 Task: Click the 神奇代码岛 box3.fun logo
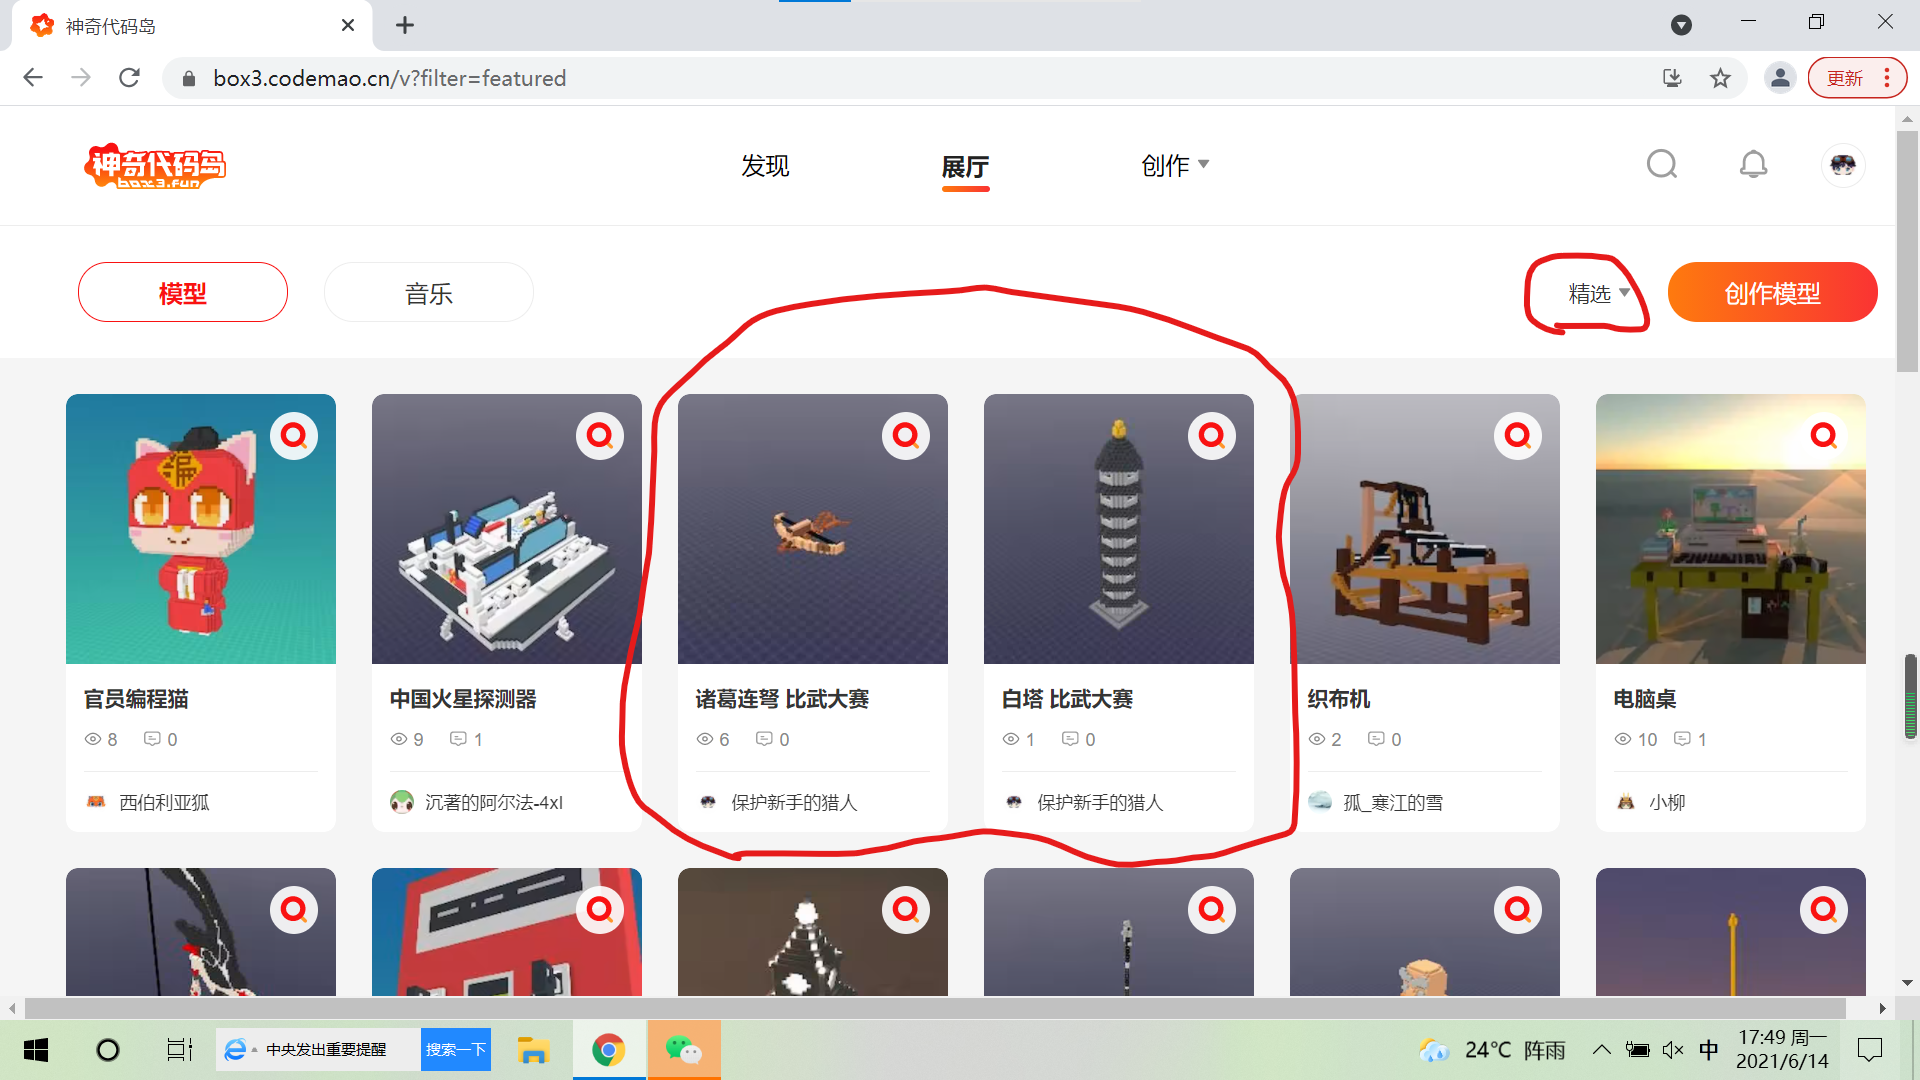click(155, 165)
